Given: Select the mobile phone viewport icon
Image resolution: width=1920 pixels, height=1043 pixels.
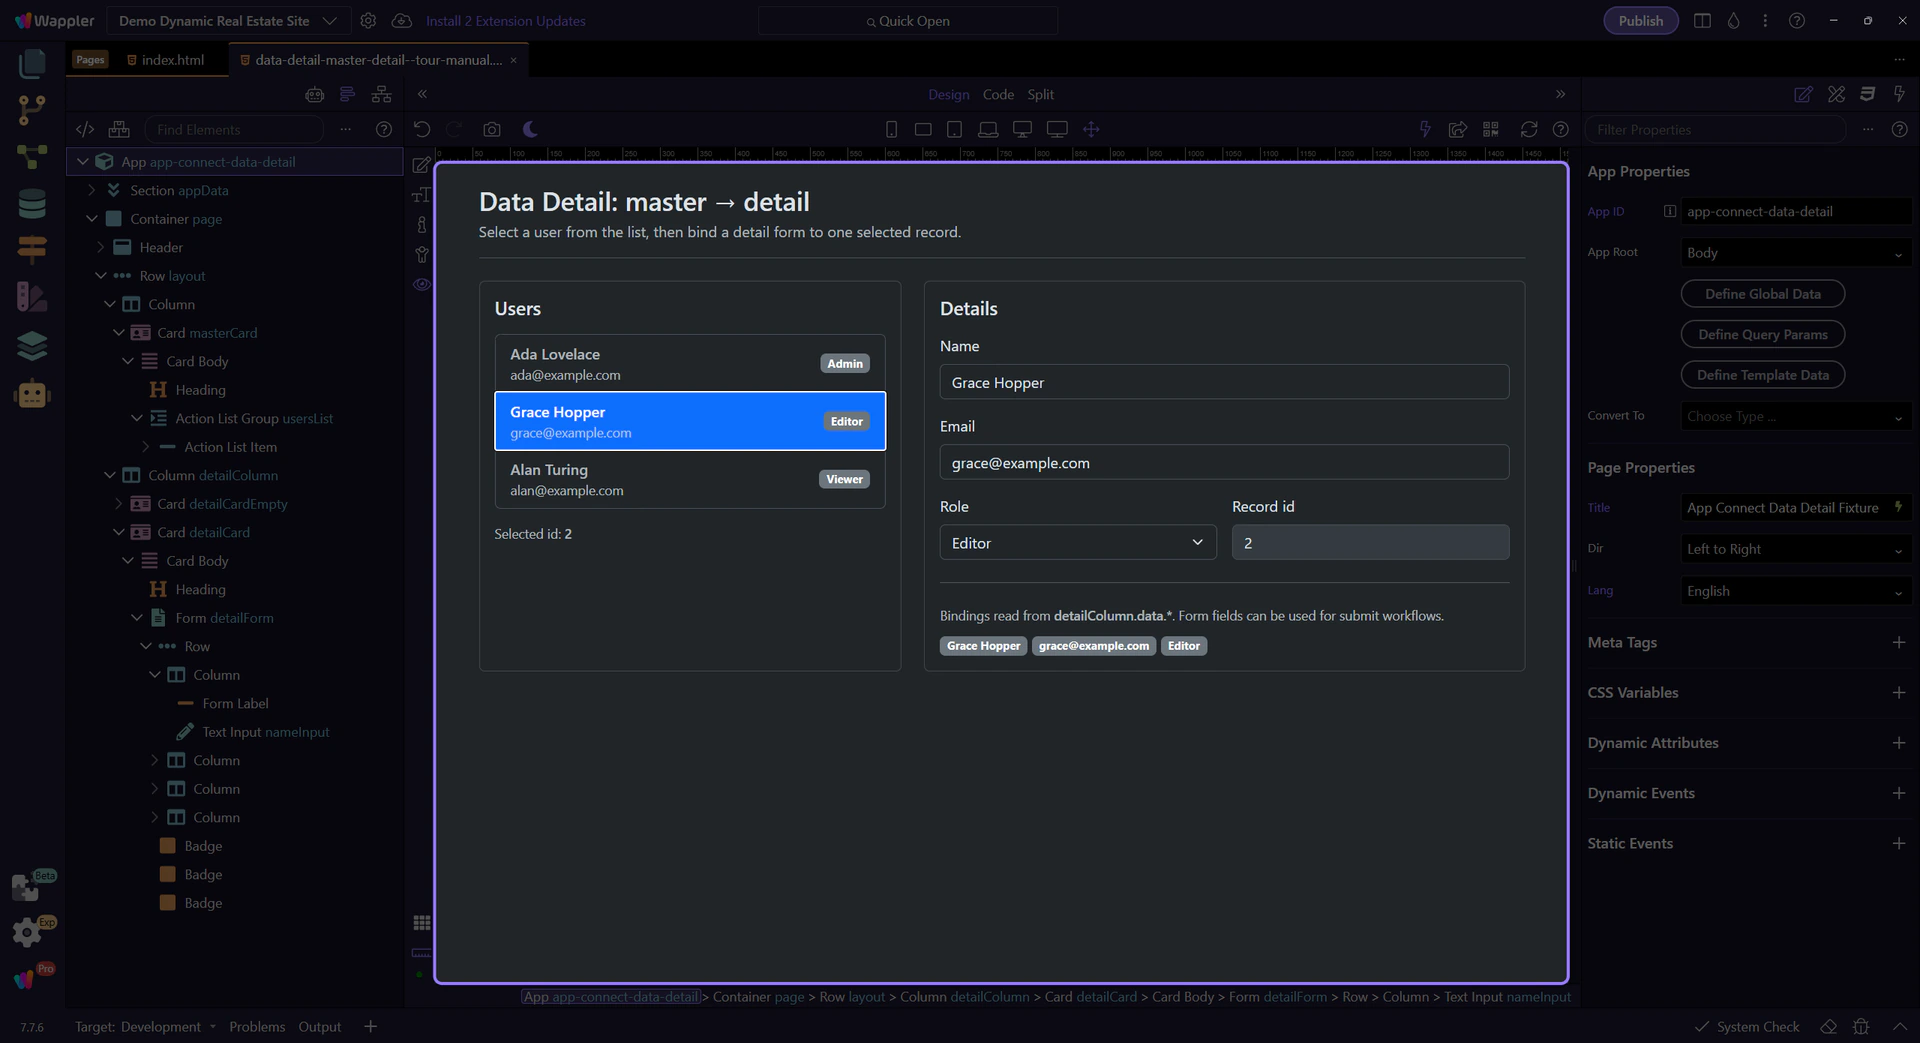Looking at the screenshot, I should tap(891, 129).
